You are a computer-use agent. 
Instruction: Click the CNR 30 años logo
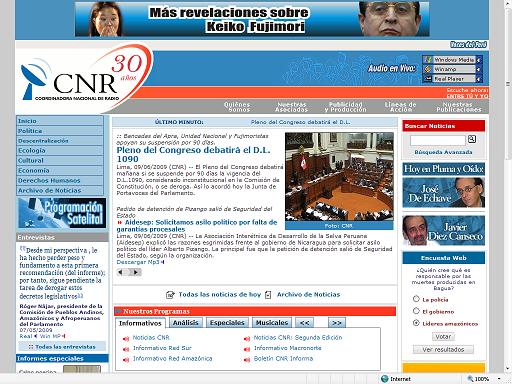[84, 78]
